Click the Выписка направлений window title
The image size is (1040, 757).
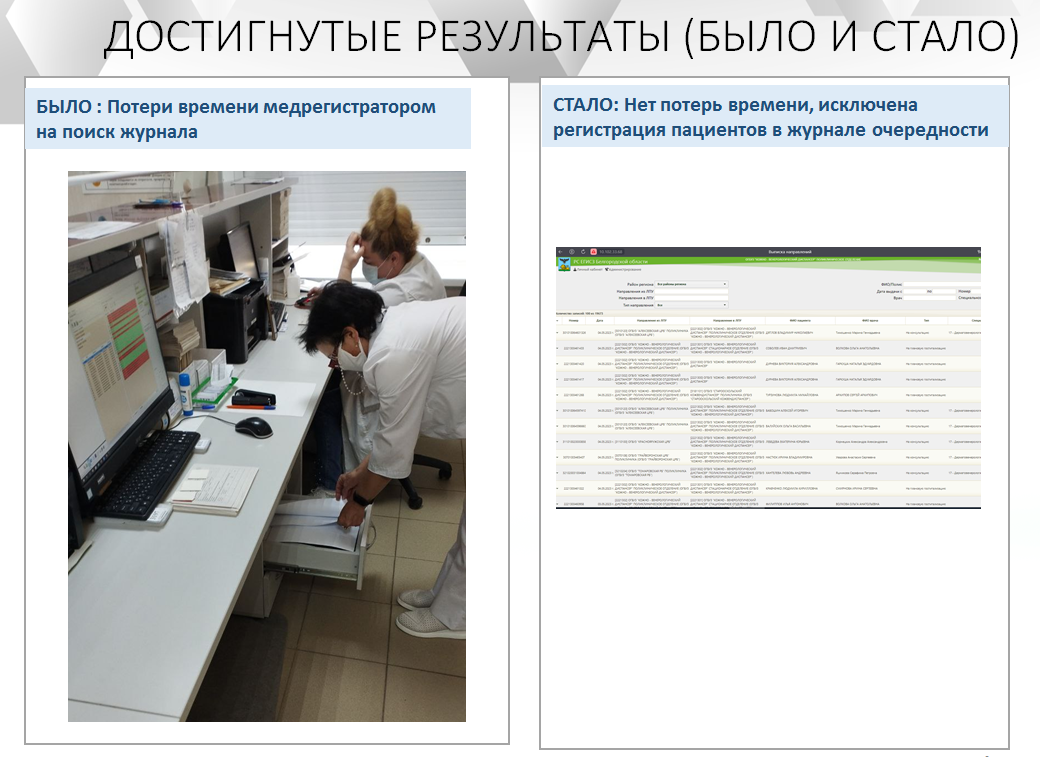[789, 251]
